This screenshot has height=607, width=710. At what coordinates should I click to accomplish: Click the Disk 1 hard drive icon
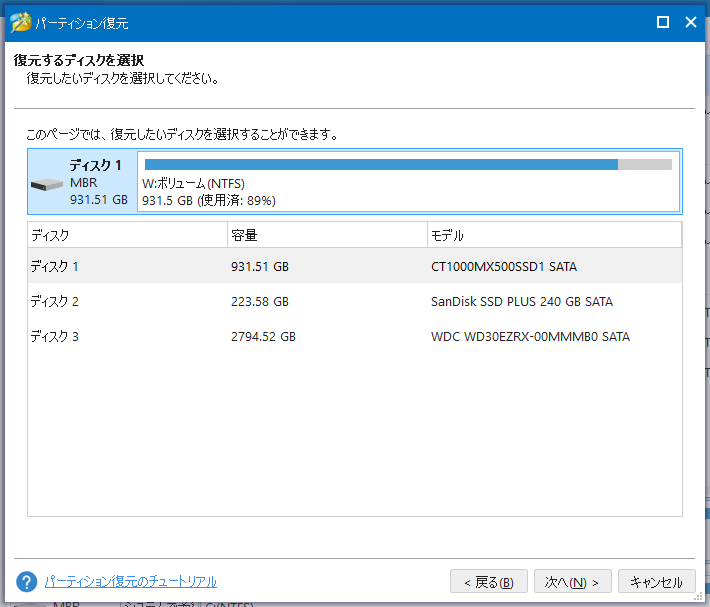[46, 185]
